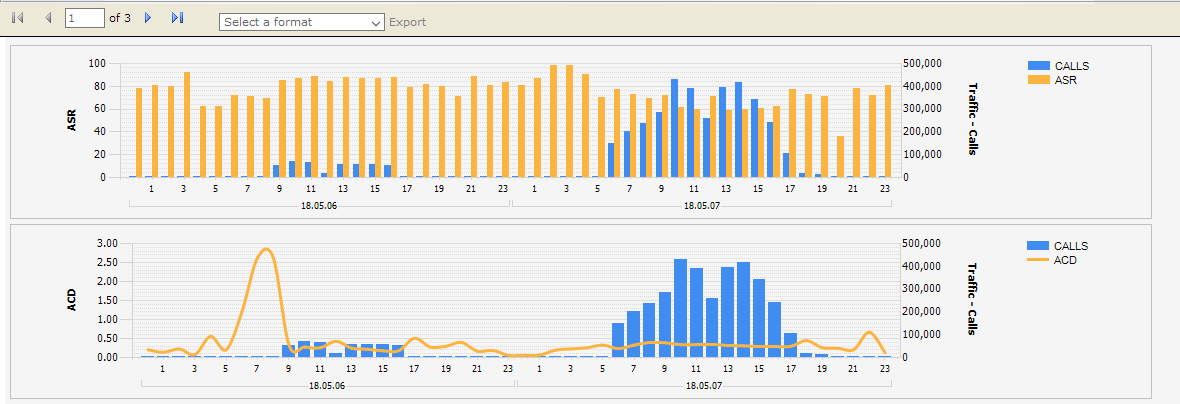Click the 18.05.07 date label in ASR chart

[701, 207]
